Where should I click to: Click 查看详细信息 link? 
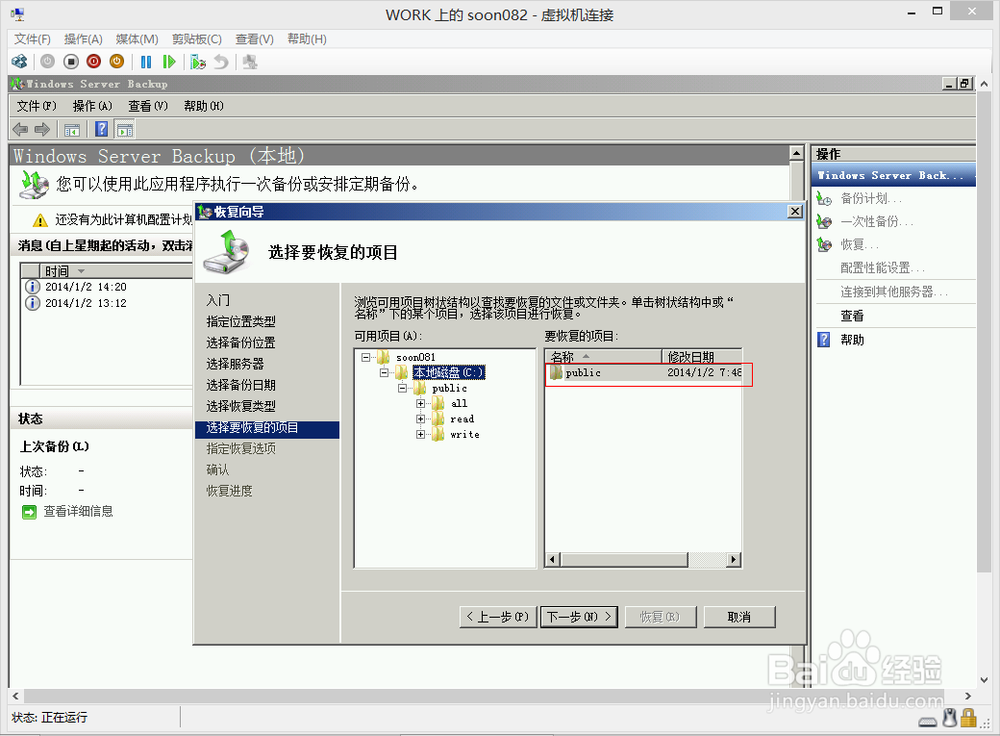pos(78,512)
